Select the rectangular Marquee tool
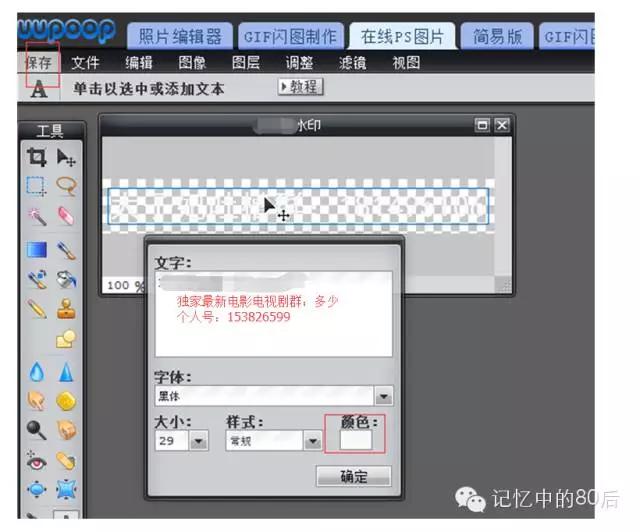The image size is (640, 532). (37, 187)
